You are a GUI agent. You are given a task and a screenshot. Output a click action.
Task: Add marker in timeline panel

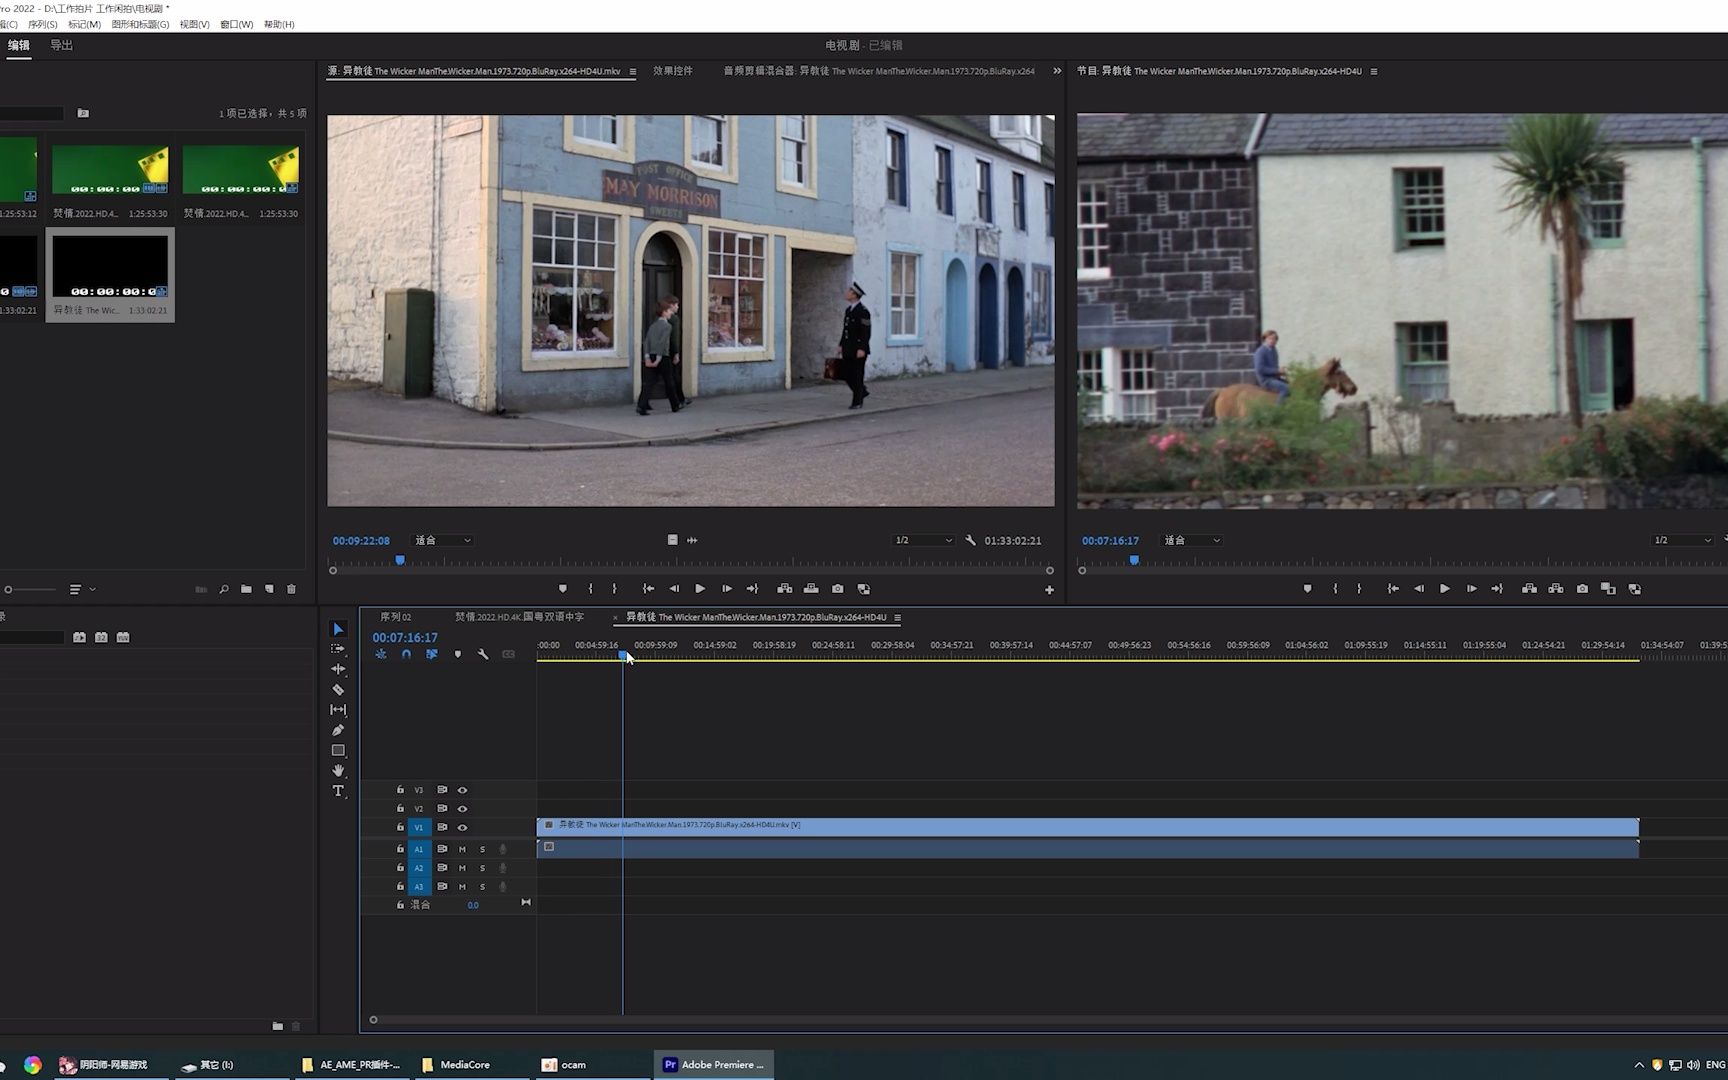point(458,654)
